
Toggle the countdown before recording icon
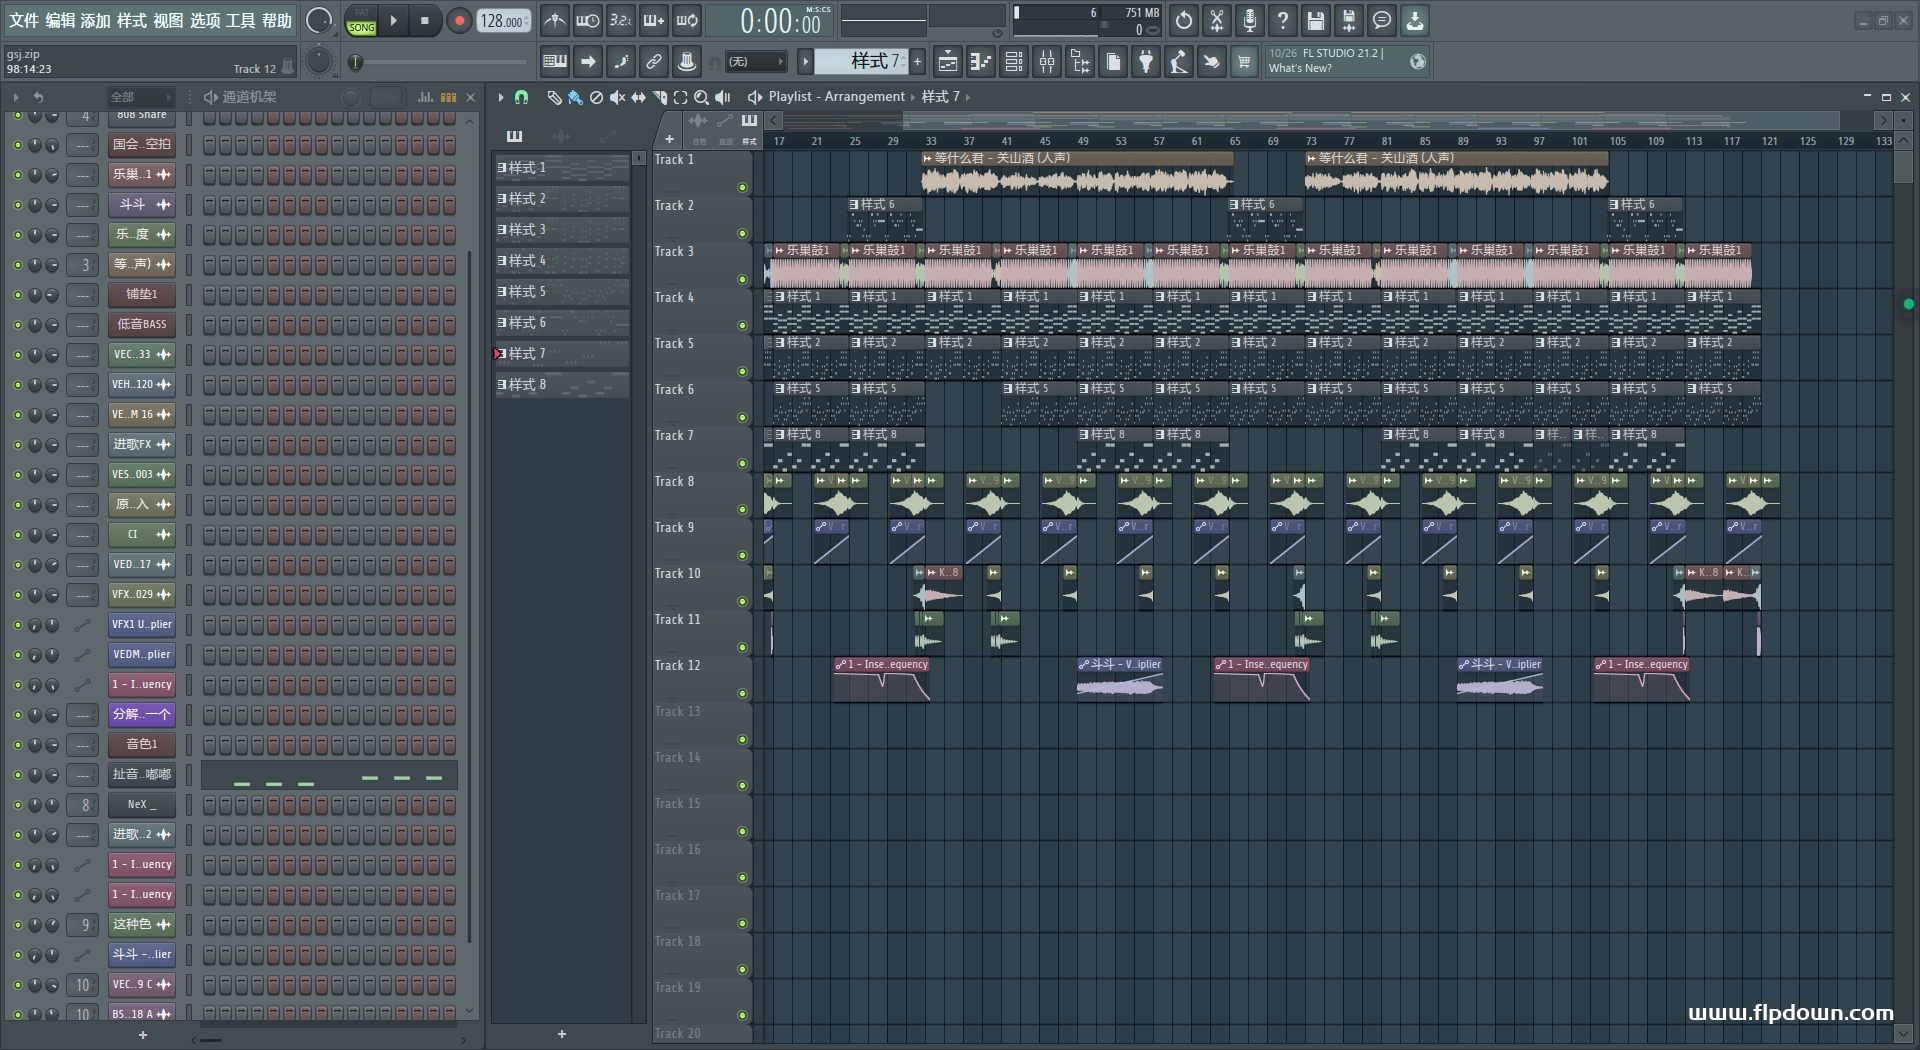click(621, 20)
